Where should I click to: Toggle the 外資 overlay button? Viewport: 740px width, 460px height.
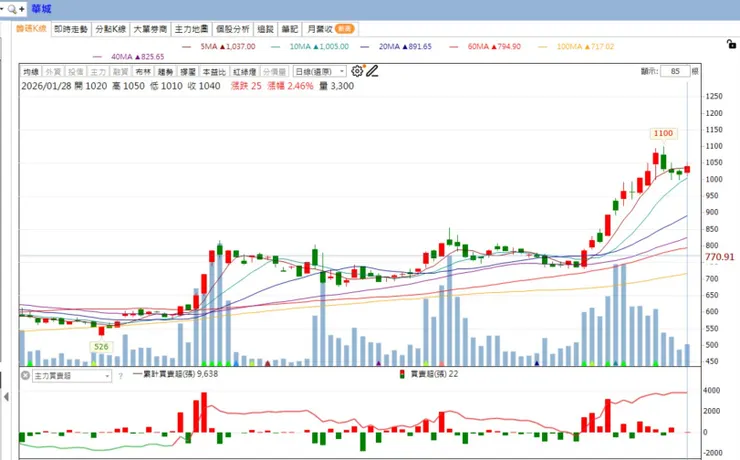click(53, 72)
